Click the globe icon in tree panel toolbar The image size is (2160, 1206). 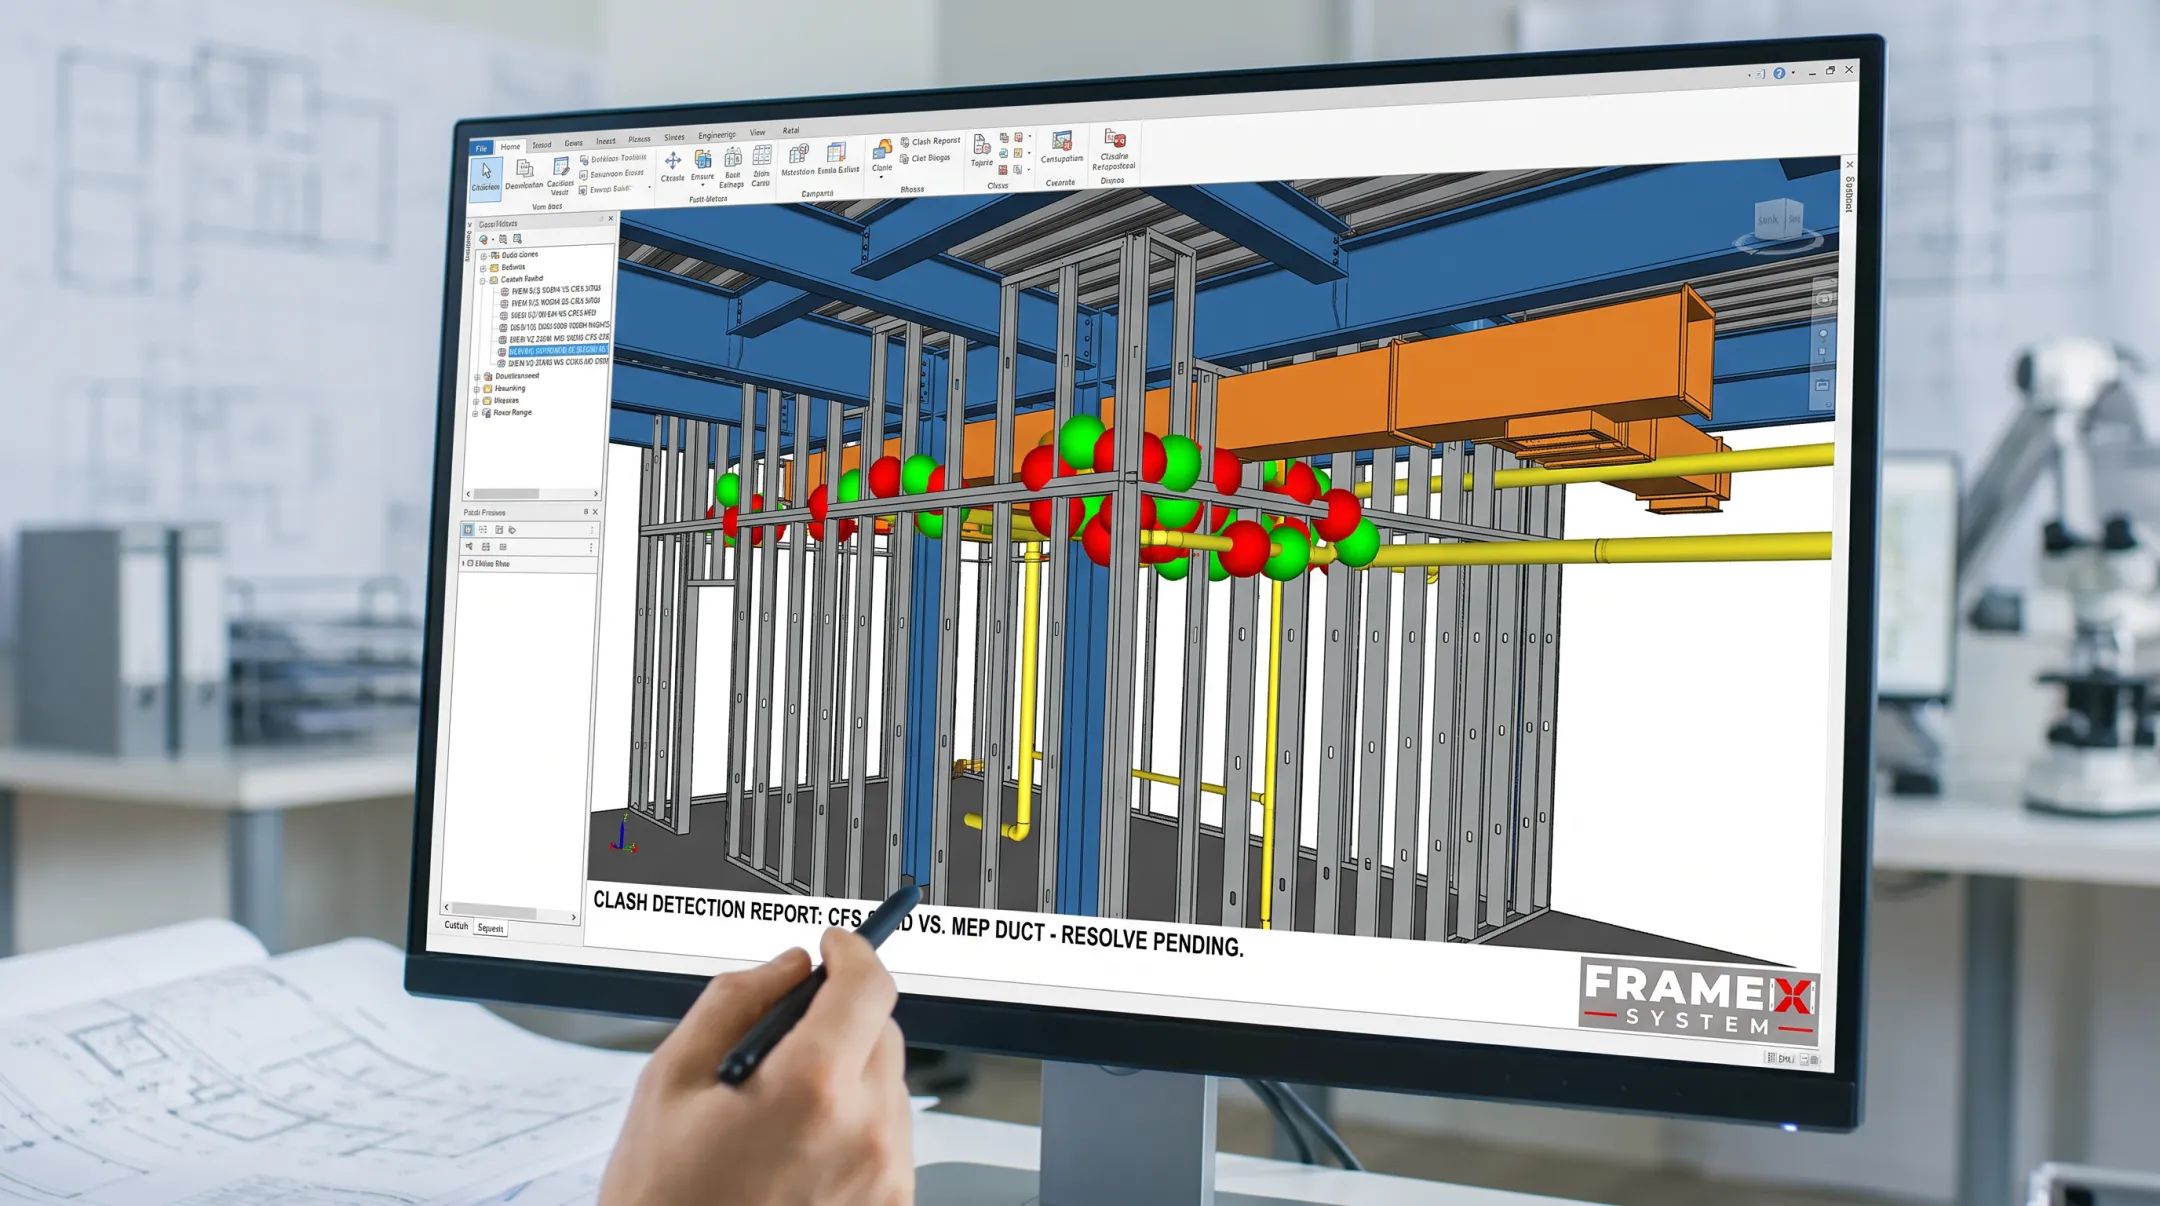pyautogui.click(x=484, y=240)
